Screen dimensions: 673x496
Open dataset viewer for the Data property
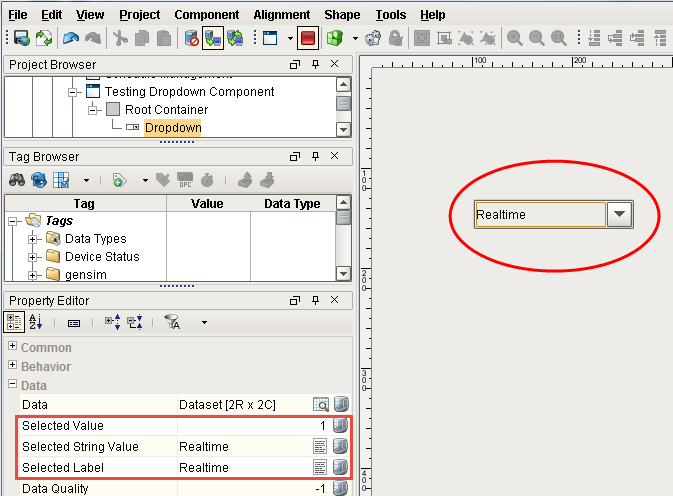321,405
